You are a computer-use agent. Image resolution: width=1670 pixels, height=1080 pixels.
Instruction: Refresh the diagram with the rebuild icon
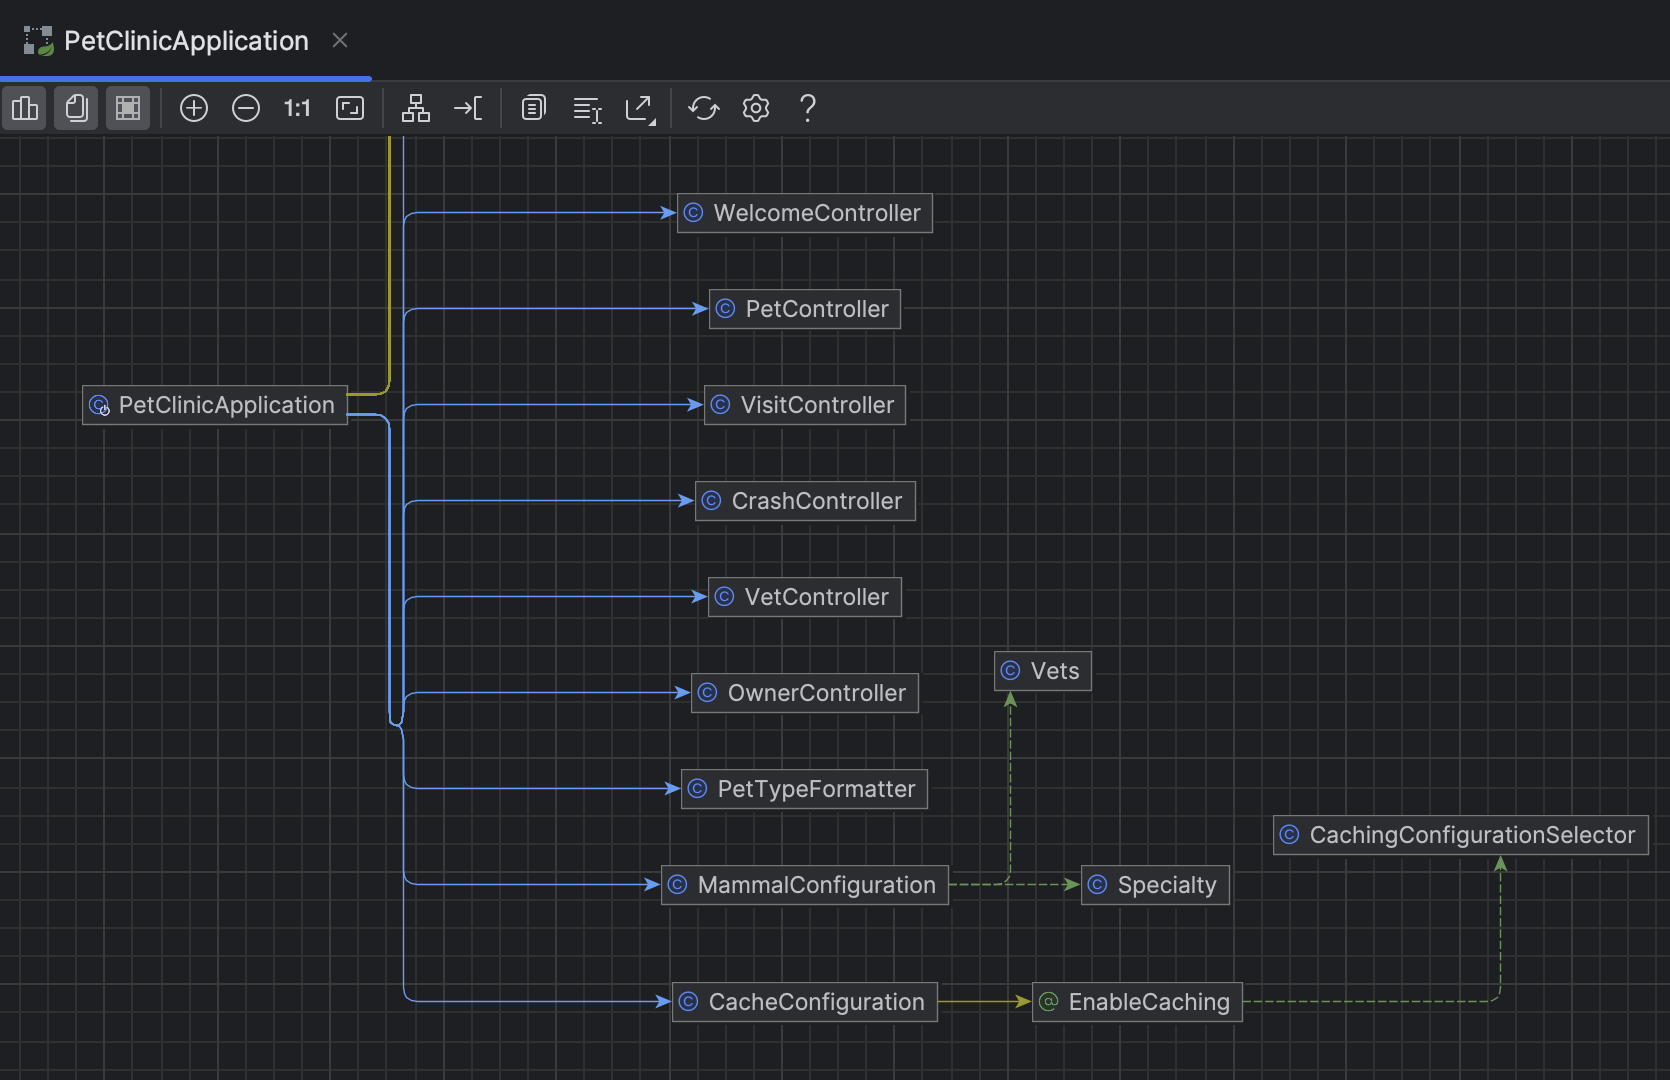pyautogui.click(x=703, y=108)
